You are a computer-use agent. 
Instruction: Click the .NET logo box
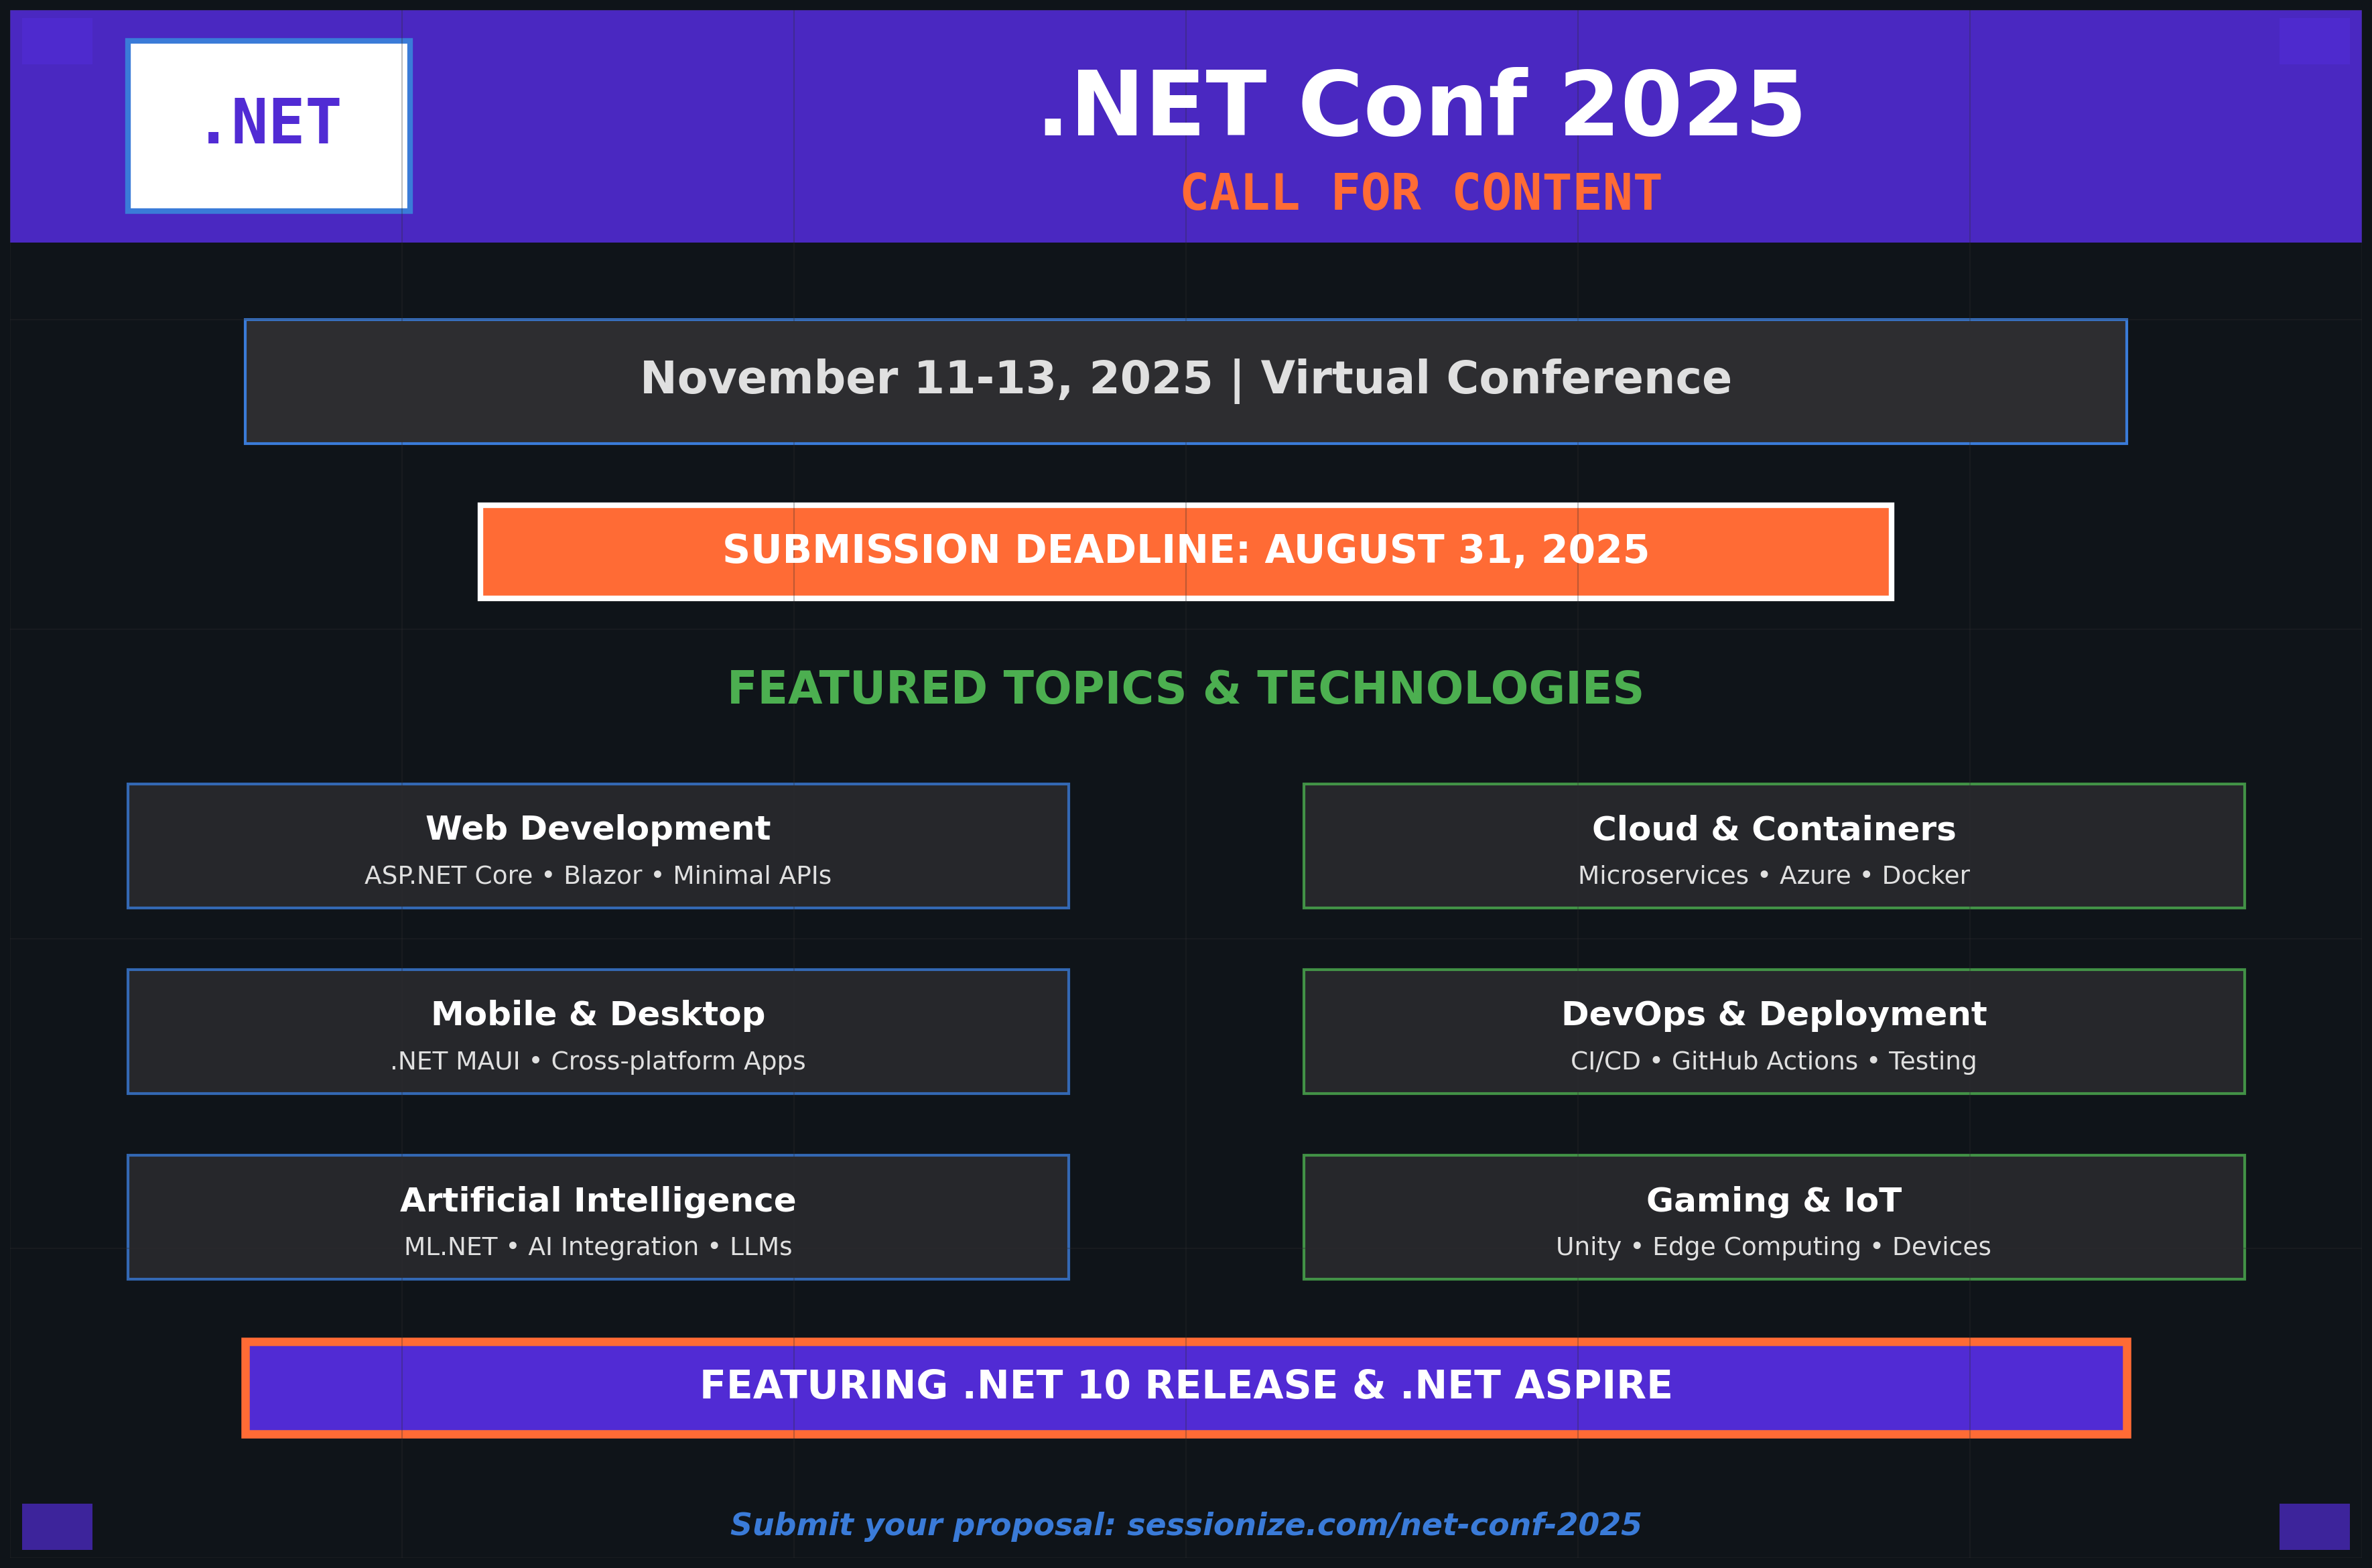[x=268, y=126]
